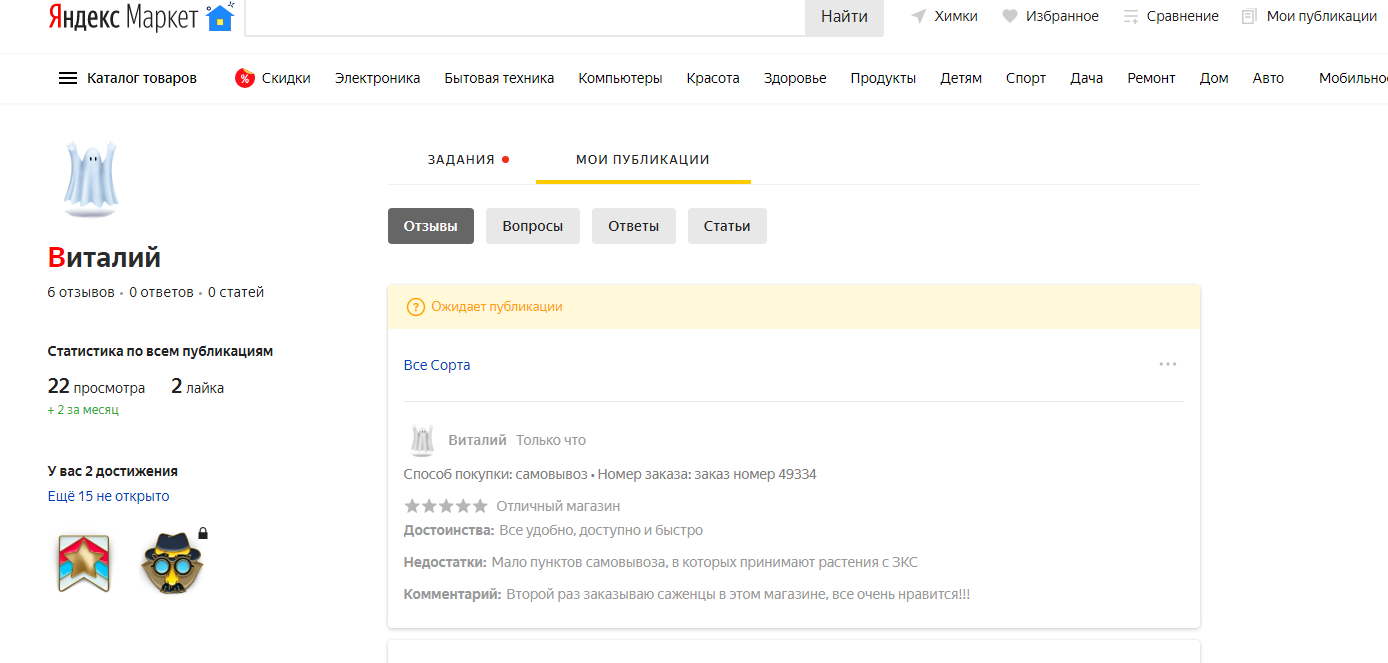The width and height of the screenshot is (1388, 663).
Task: Click the Отличный магазин rating label
Action: [558, 506]
